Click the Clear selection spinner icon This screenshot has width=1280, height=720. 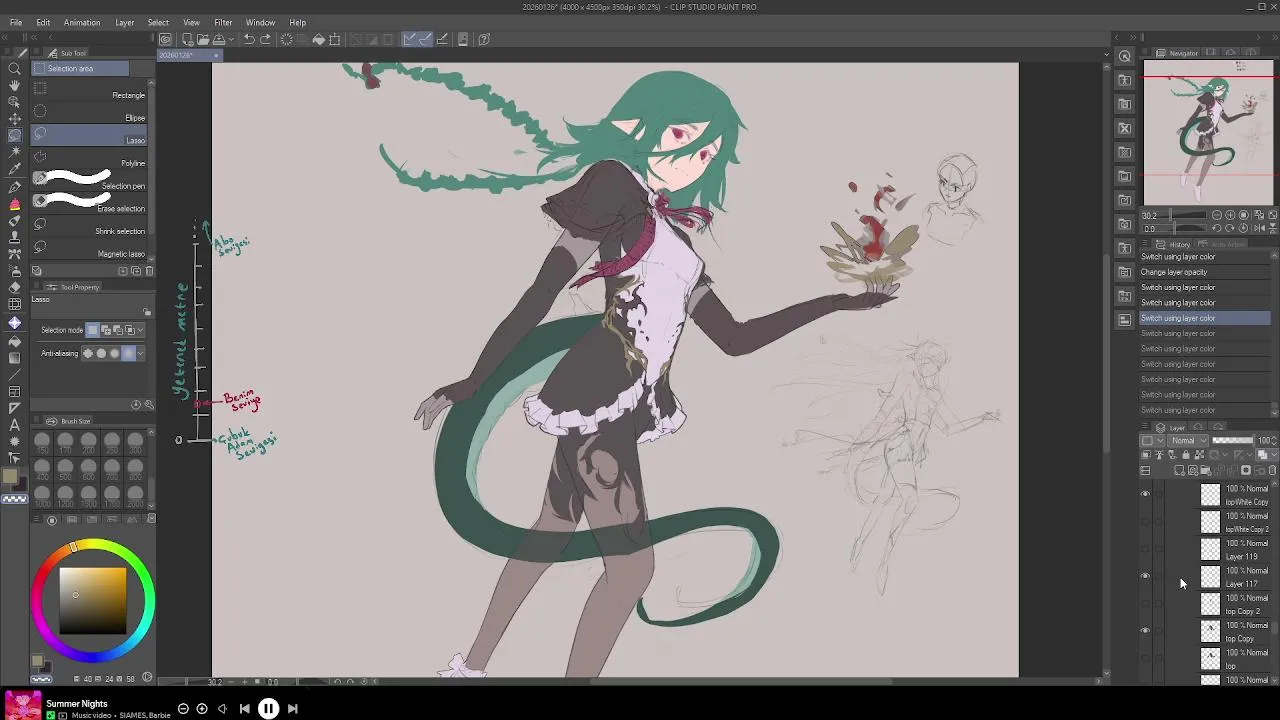(287, 40)
